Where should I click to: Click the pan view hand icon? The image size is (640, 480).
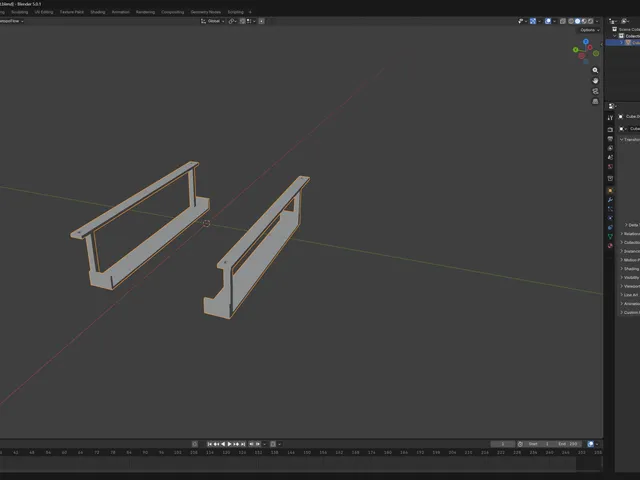point(595,81)
